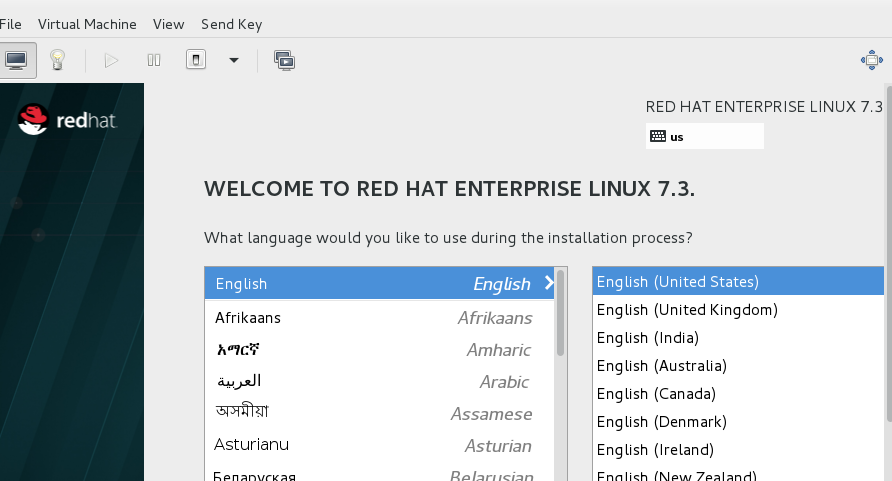Select Arabic language row

pos(379,382)
